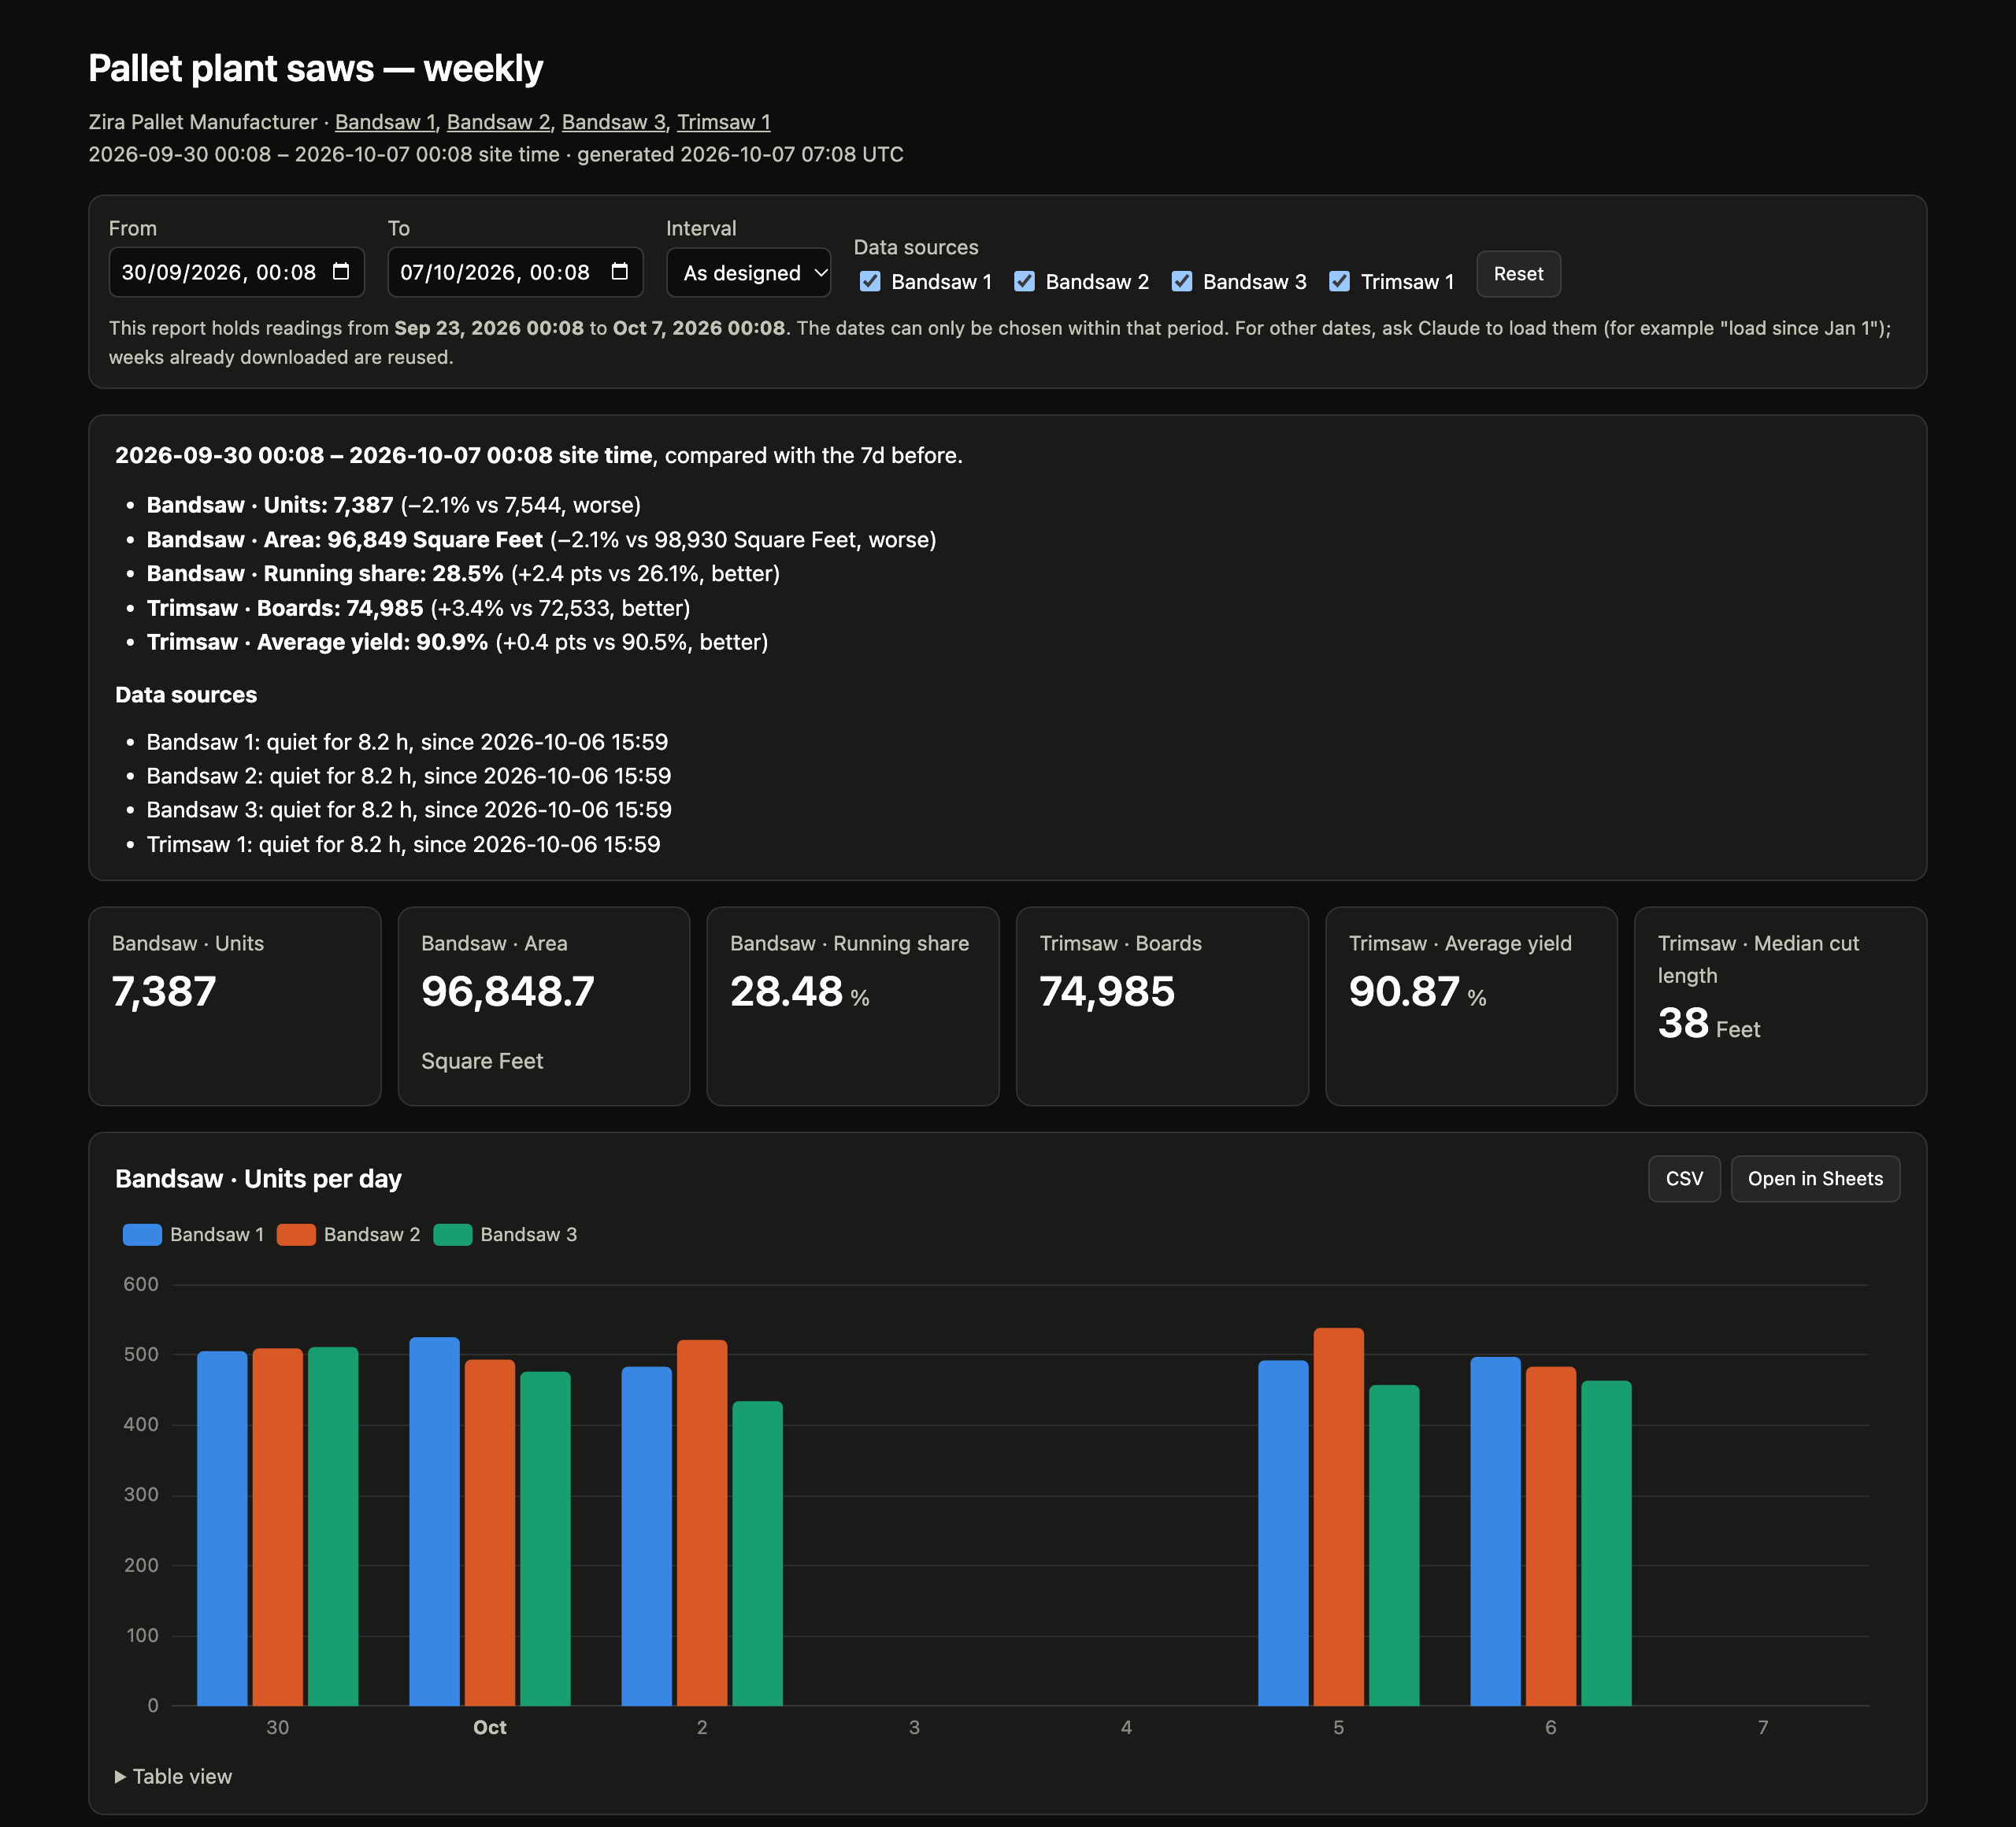Select the Trimsaw · Median cut length card
Image resolution: width=2016 pixels, height=1827 pixels.
(x=1780, y=1006)
